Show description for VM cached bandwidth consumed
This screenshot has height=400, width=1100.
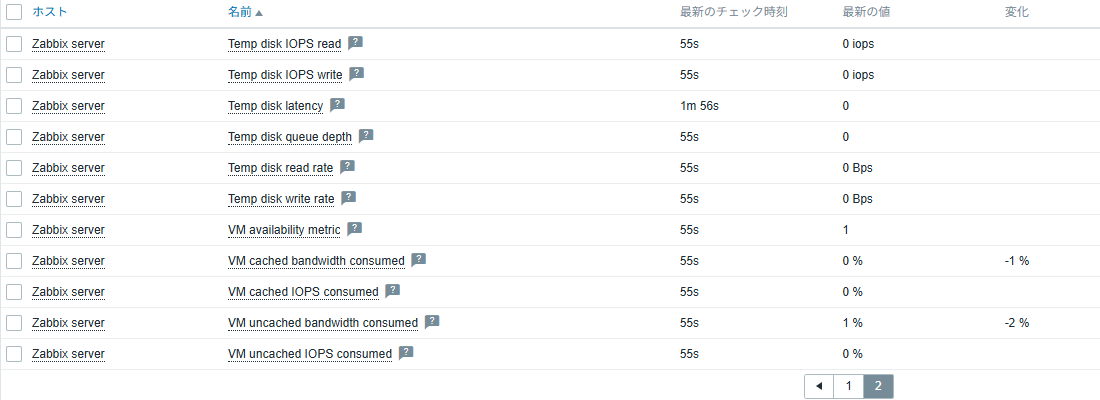[418, 260]
